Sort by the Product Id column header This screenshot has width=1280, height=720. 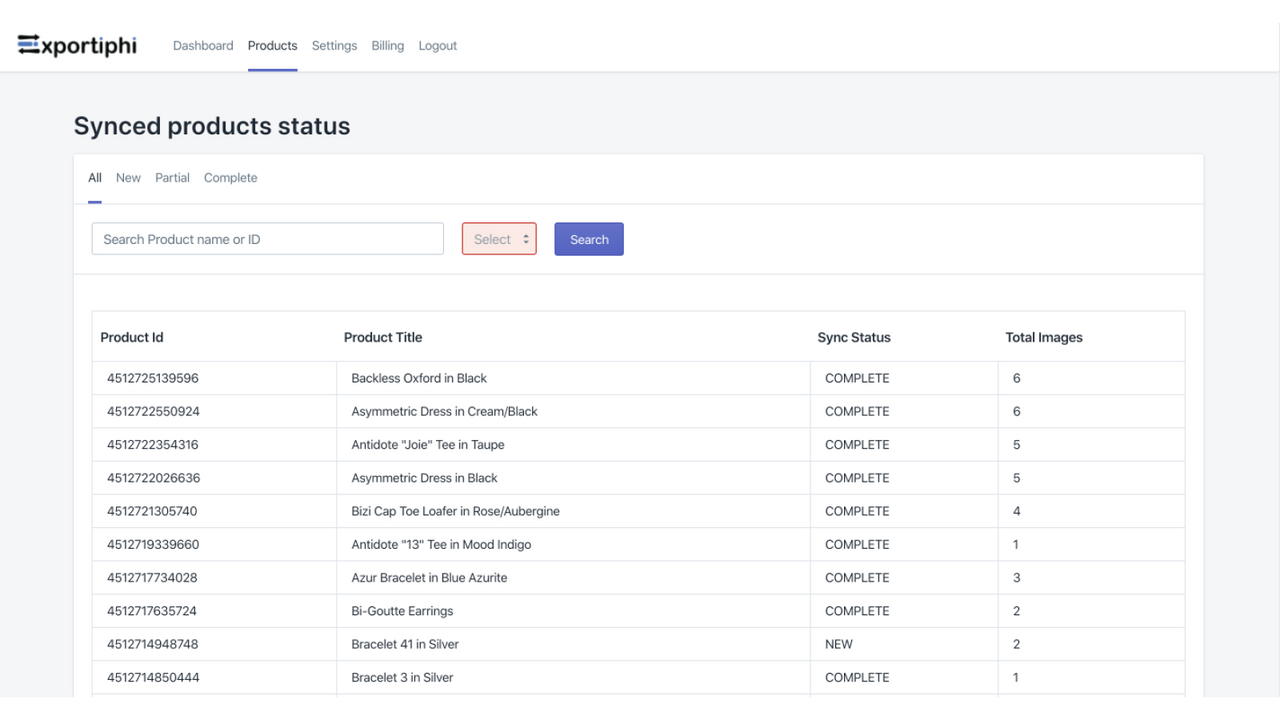(131, 337)
